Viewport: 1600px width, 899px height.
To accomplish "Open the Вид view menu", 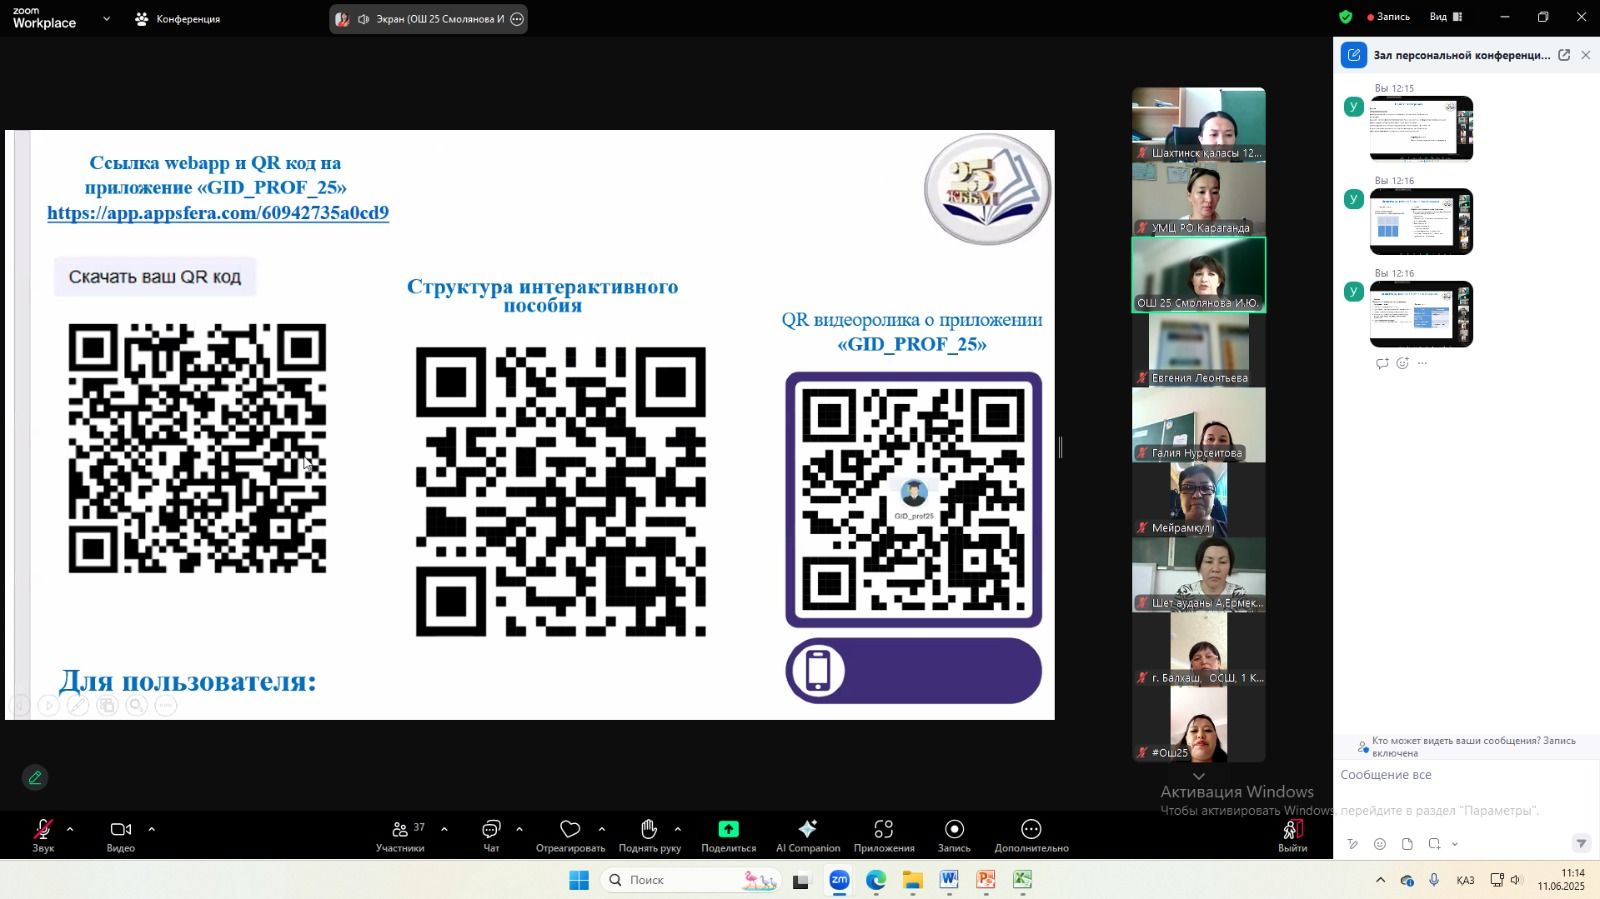I will click(1445, 17).
